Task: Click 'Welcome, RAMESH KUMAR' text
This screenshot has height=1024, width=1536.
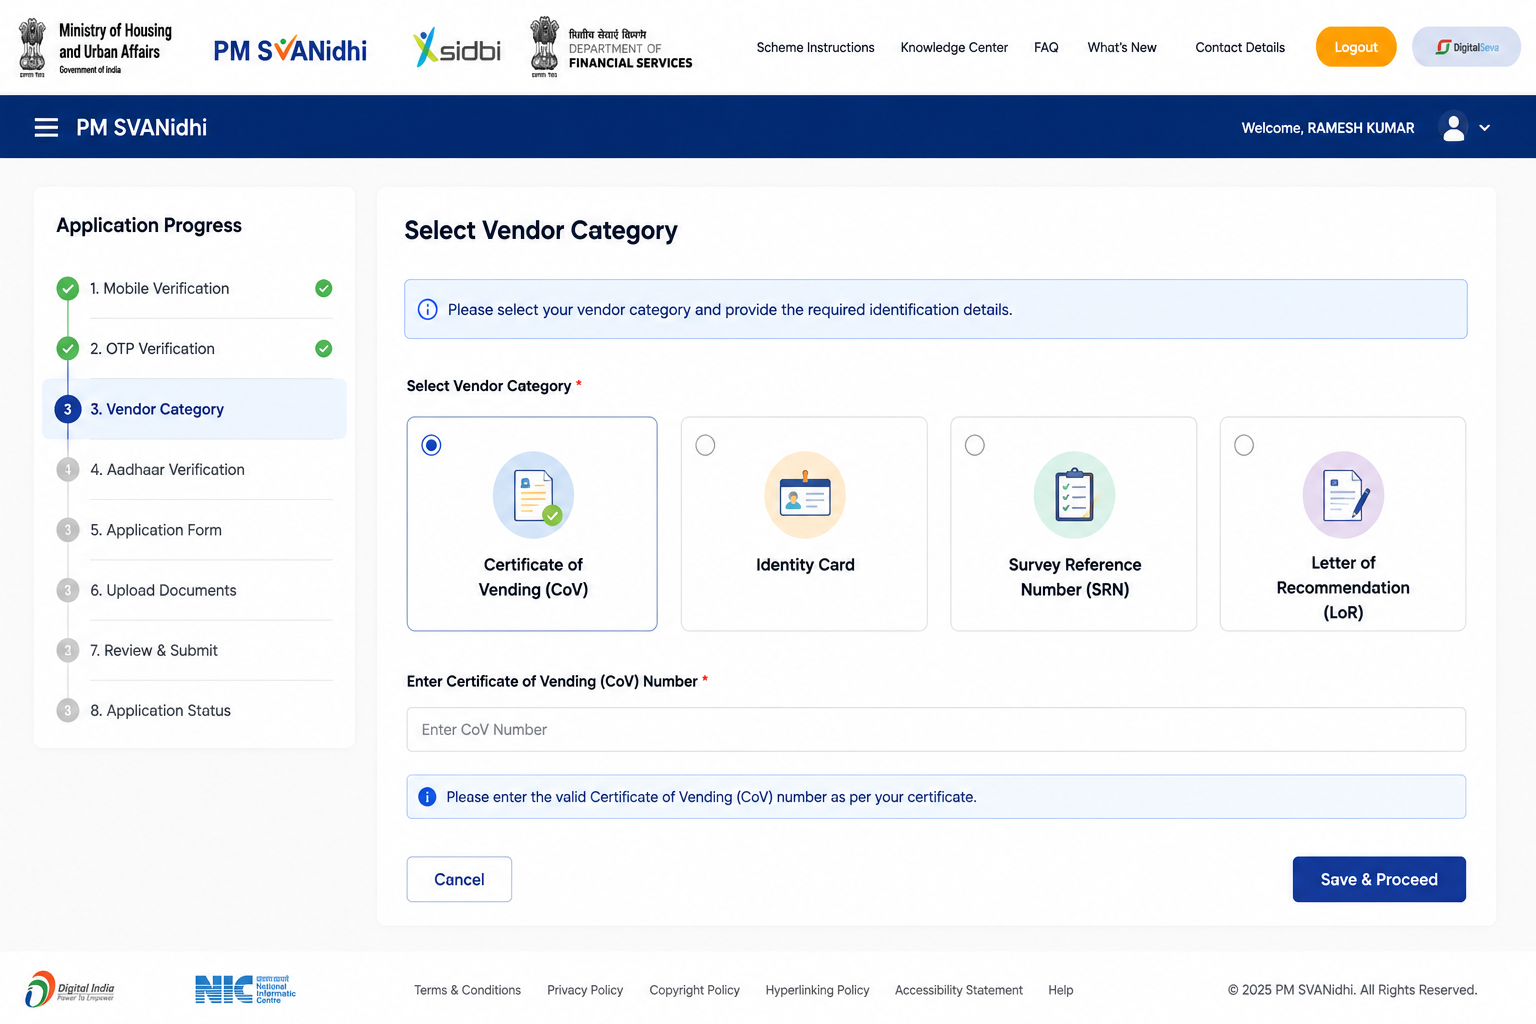Action: click(1328, 128)
